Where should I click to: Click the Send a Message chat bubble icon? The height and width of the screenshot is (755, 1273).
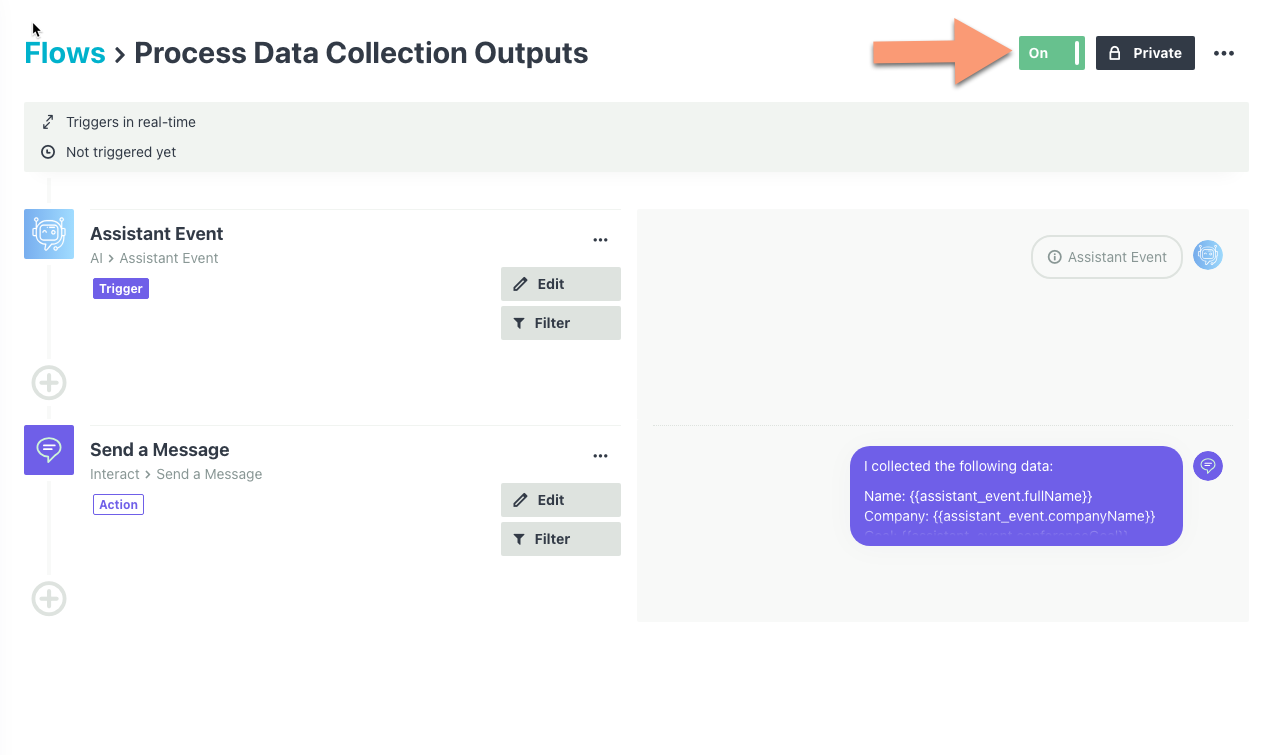click(x=48, y=449)
